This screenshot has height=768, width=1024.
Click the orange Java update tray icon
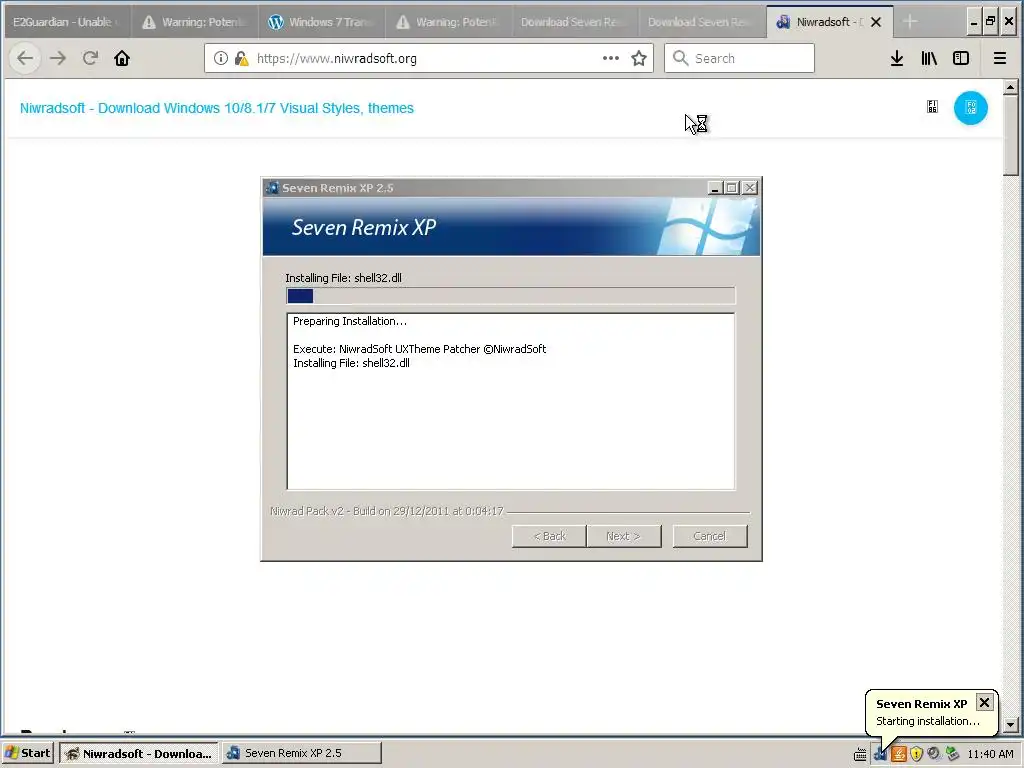pyautogui.click(x=899, y=754)
